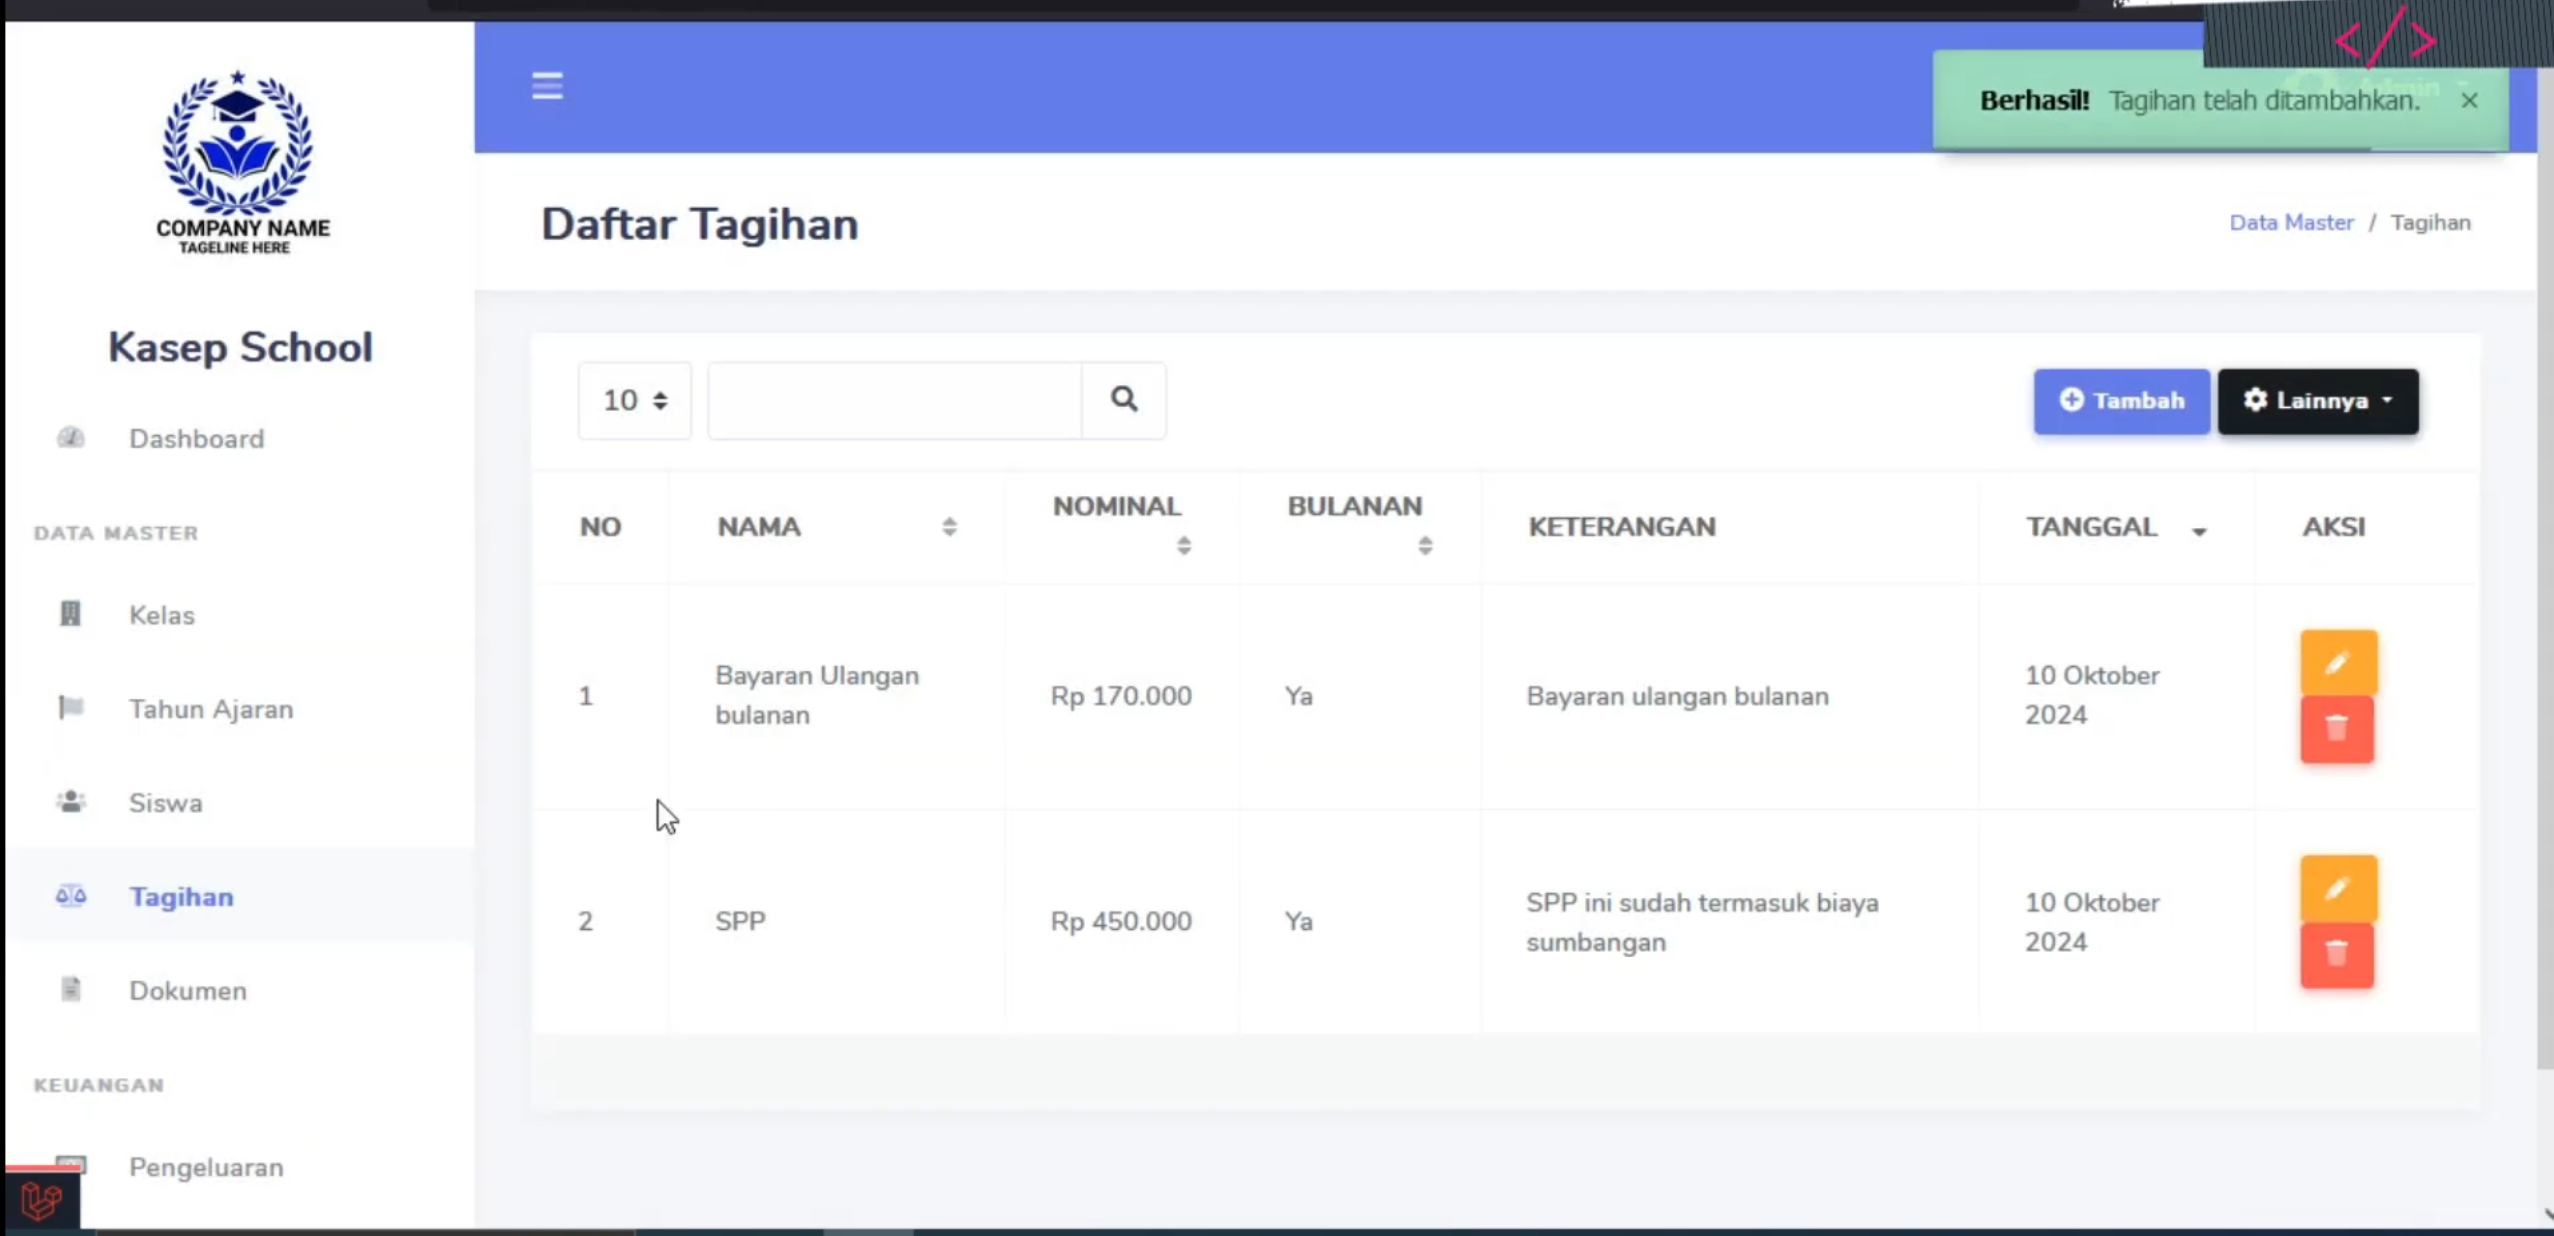Click the Kelas building icon
The image size is (2554, 1236).
click(70, 613)
